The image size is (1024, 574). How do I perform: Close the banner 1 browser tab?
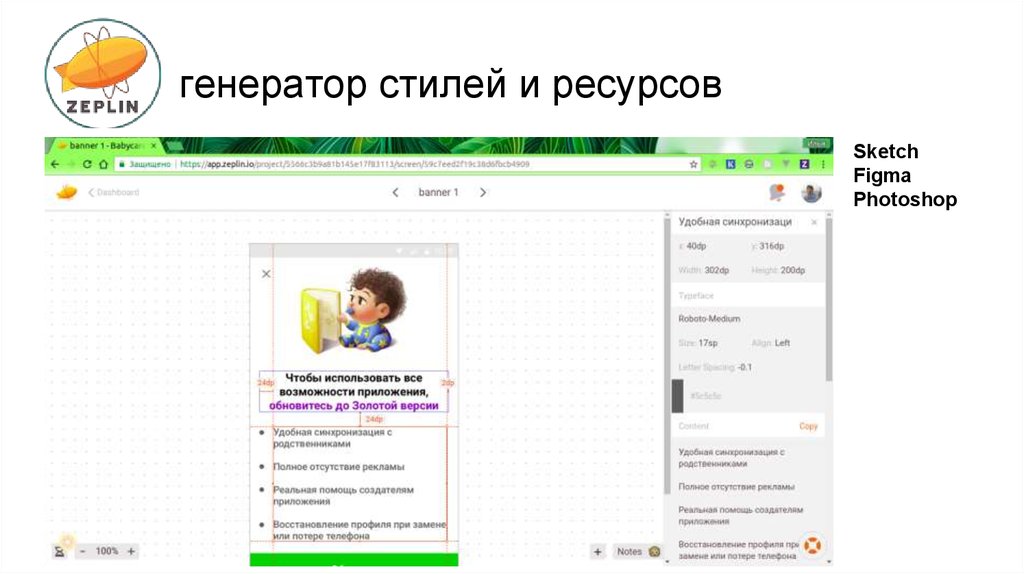153,146
